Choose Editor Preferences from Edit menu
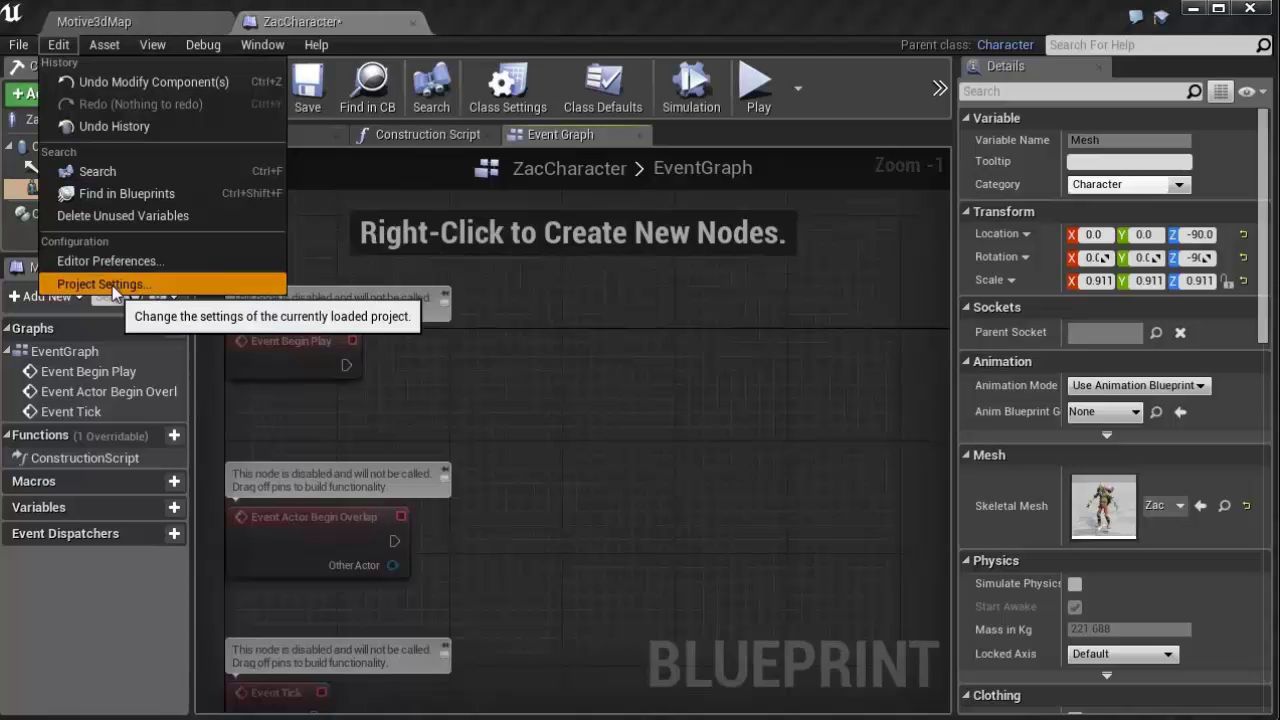The height and width of the screenshot is (720, 1280). pyautogui.click(x=108, y=261)
